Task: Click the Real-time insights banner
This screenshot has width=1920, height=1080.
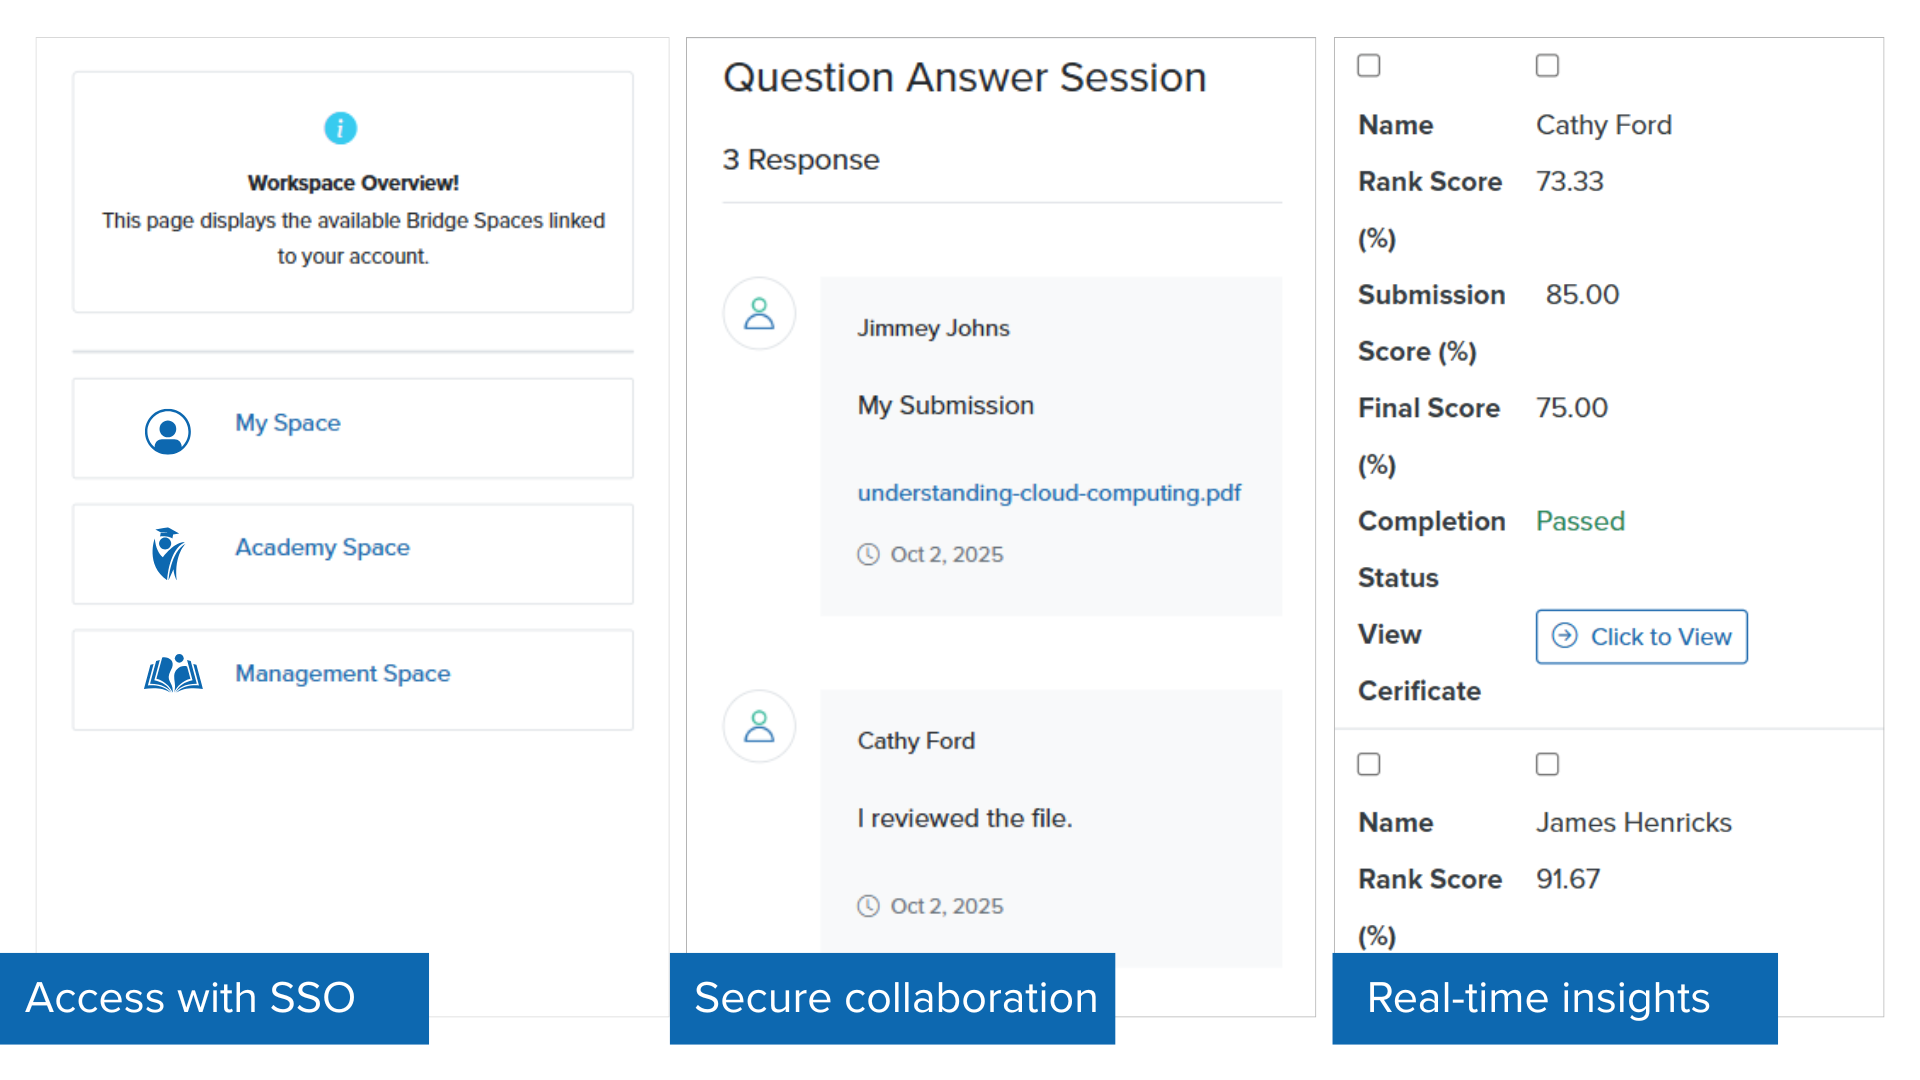Action: (x=1554, y=998)
